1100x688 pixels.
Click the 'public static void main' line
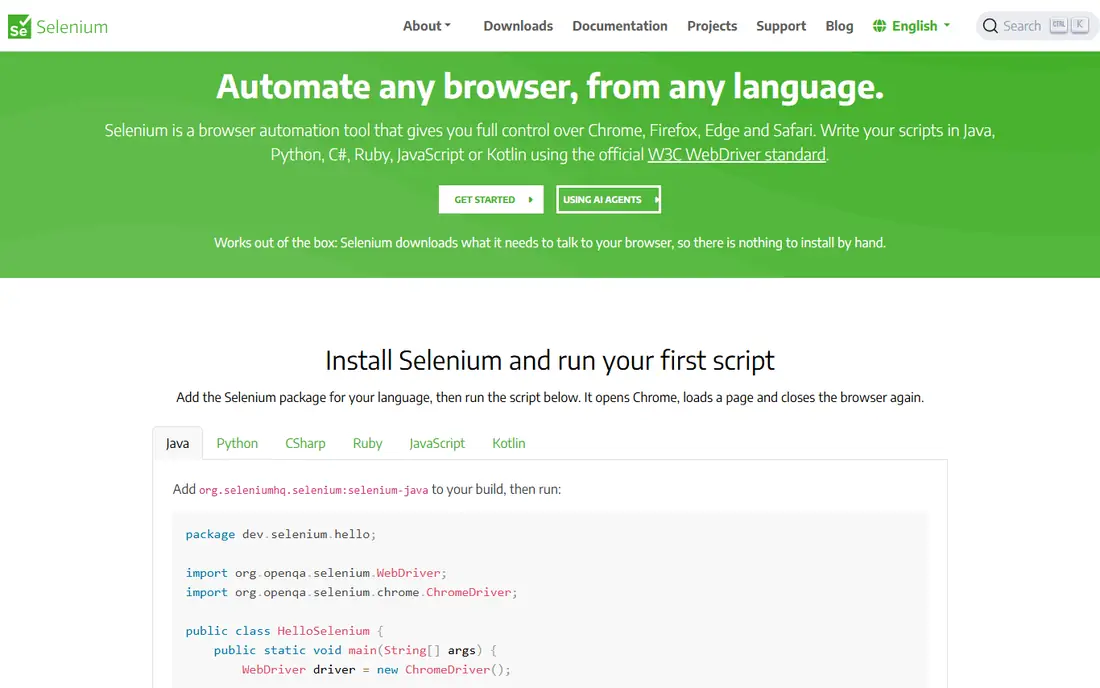[355, 650]
